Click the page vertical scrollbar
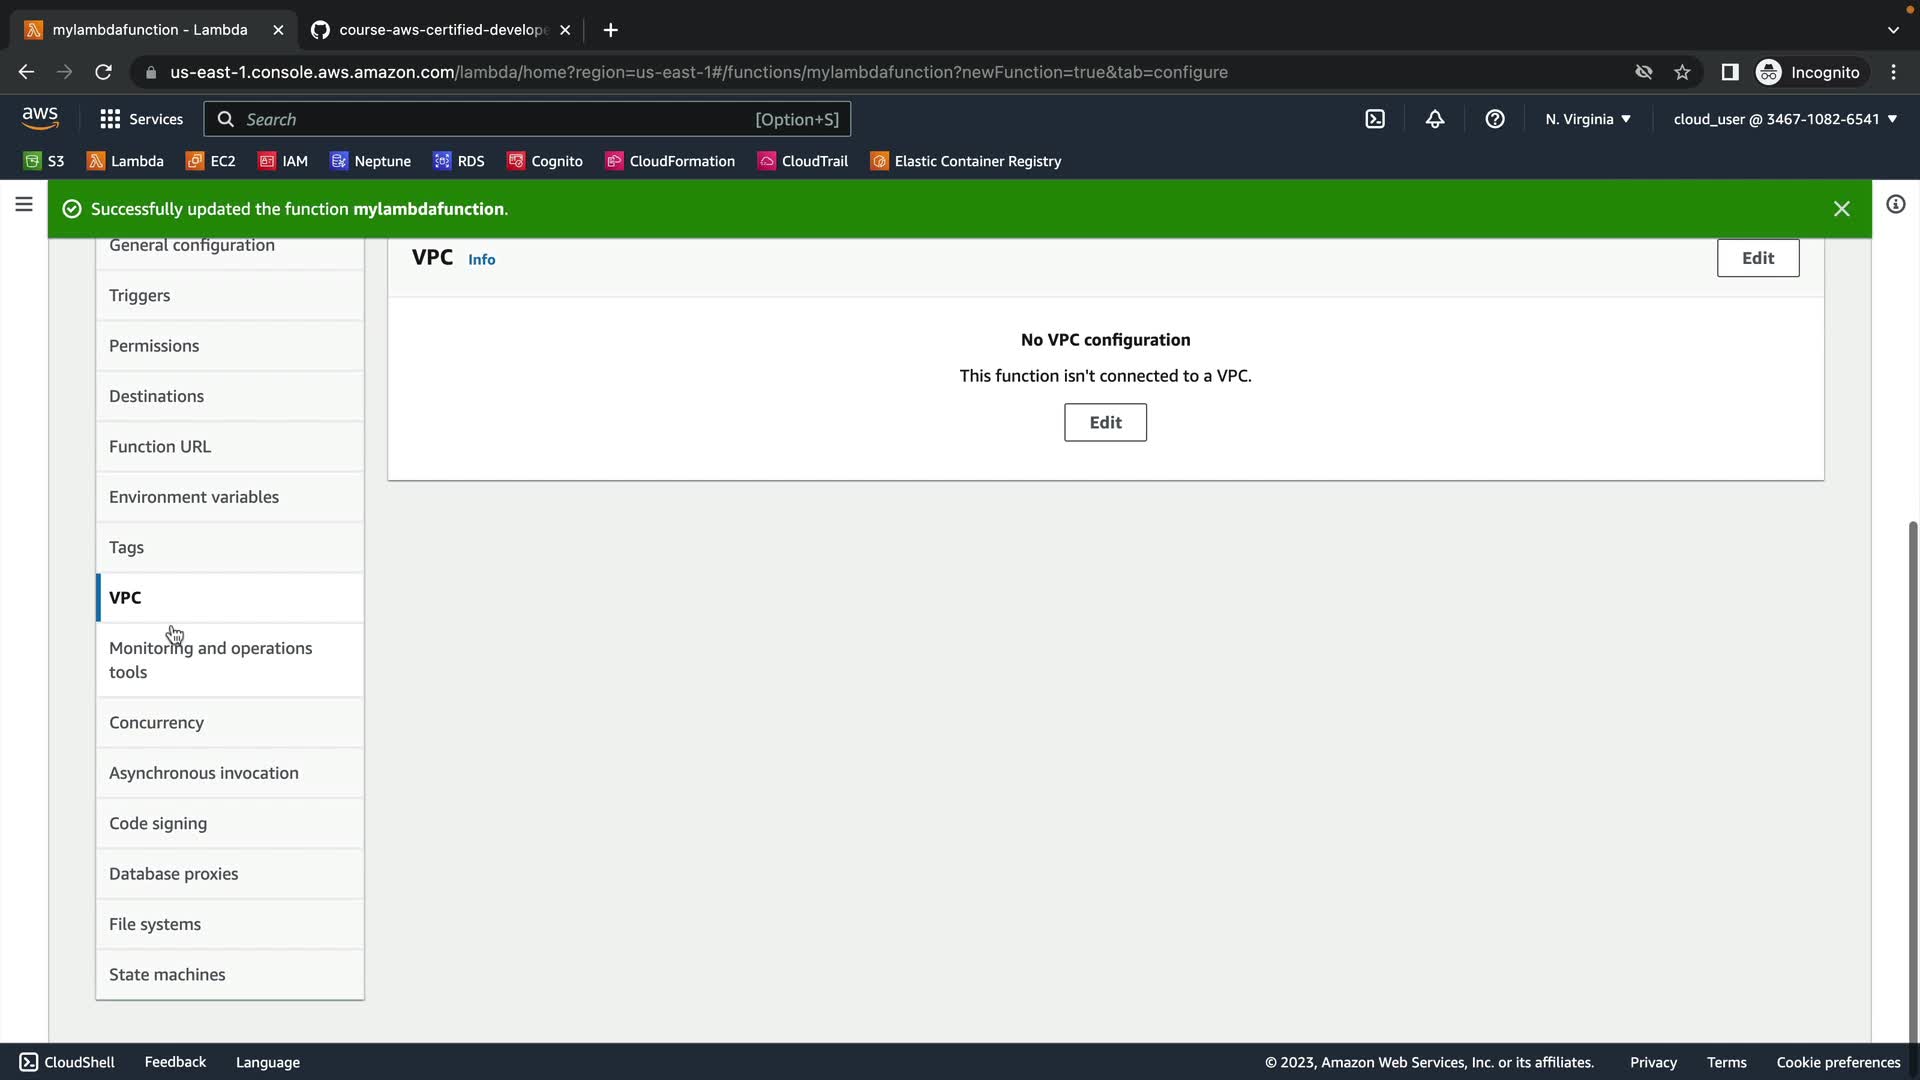The image size is (1920, 1080). click(x=1912, y=780)
